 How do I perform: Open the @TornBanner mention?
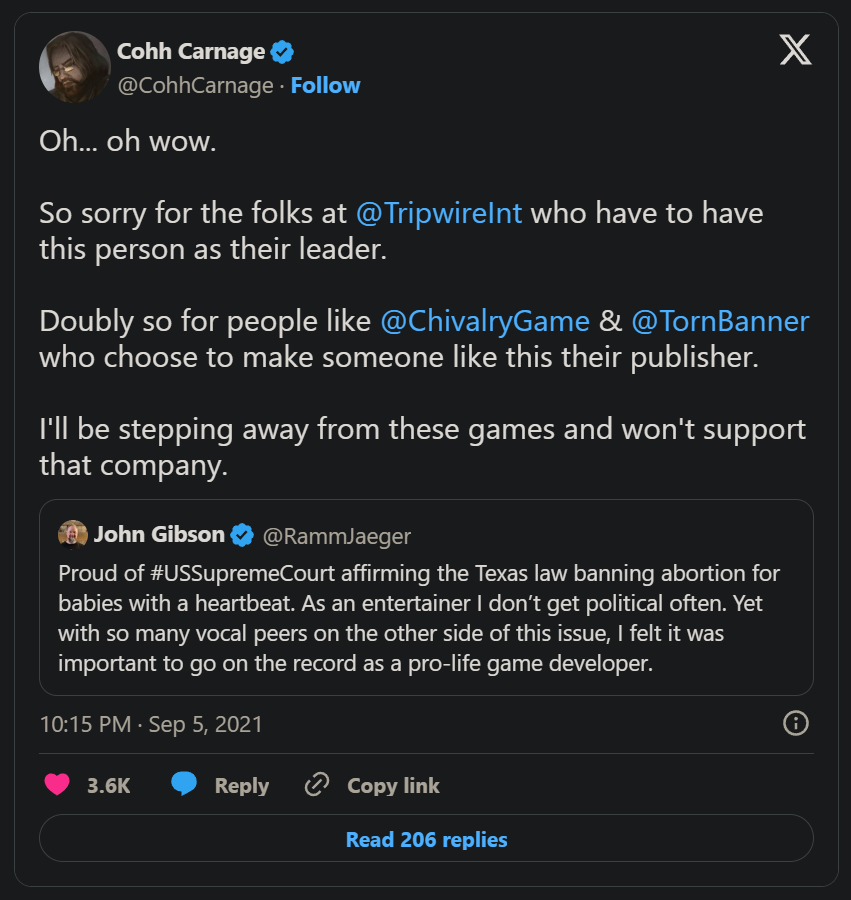(x=720, y=321)
